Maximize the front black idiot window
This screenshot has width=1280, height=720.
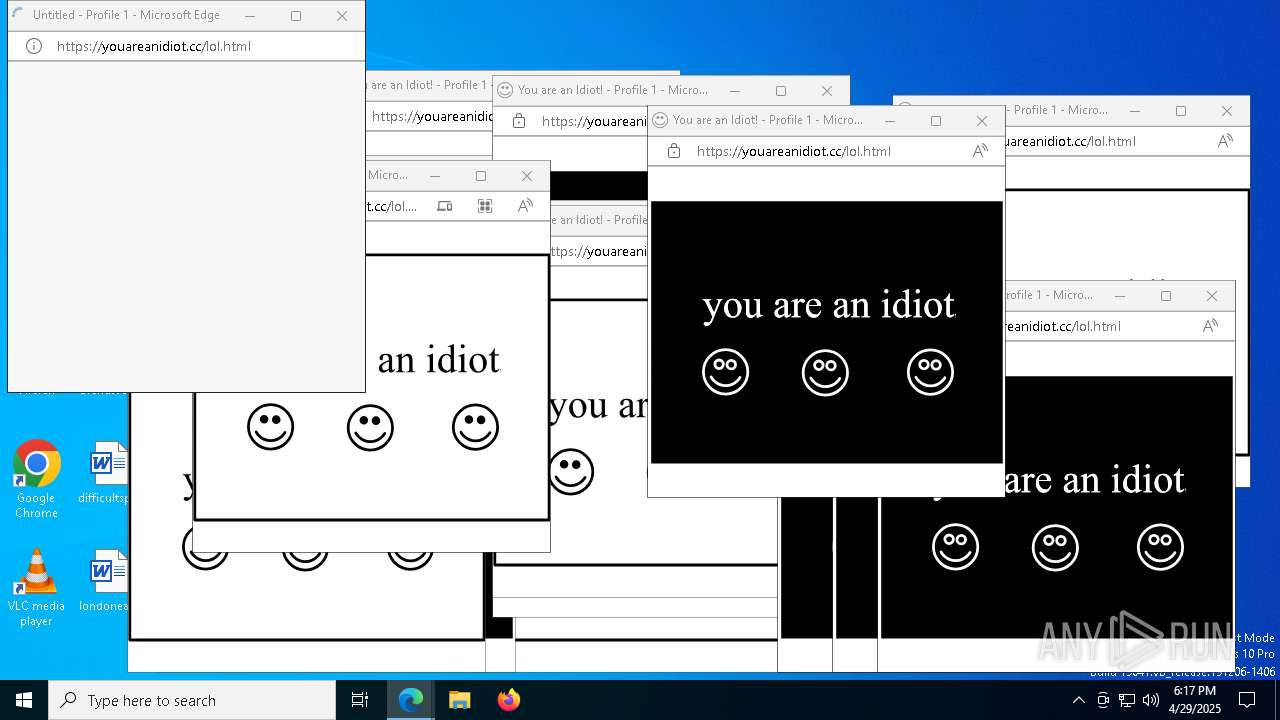click(x=936, y=120)
